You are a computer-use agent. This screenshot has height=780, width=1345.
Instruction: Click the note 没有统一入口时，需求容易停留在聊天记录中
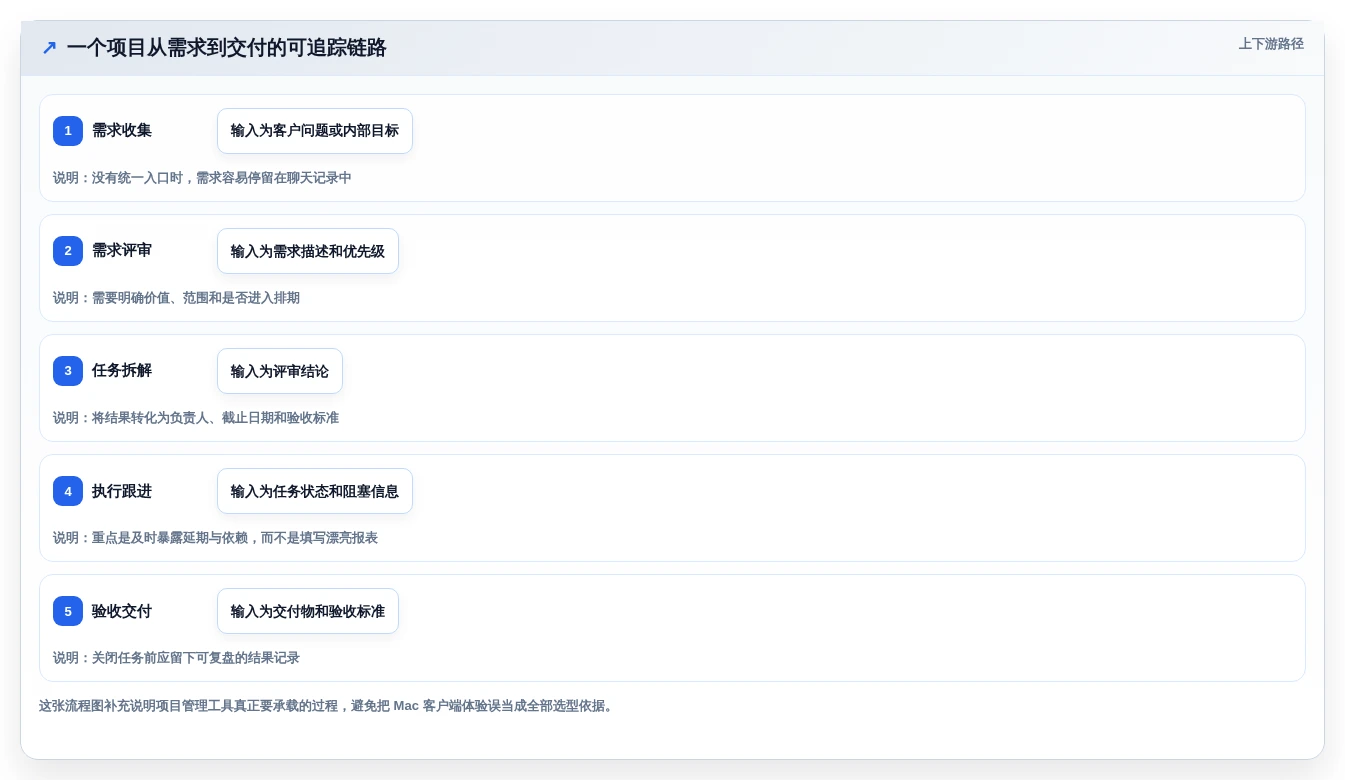click(202, 178)
